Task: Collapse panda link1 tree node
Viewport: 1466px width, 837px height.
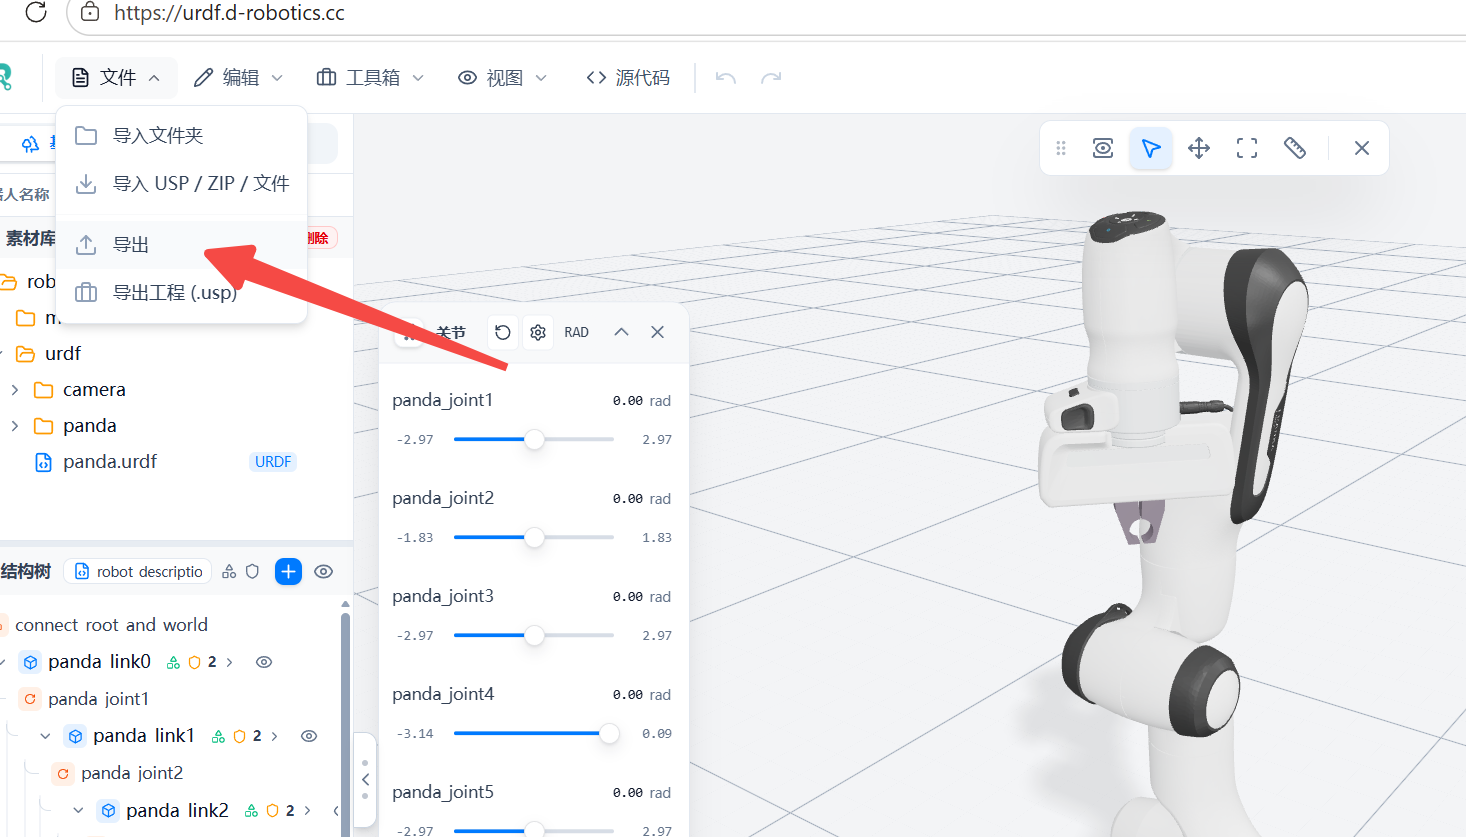Action: pyautogui.click(x=45, y=736)
